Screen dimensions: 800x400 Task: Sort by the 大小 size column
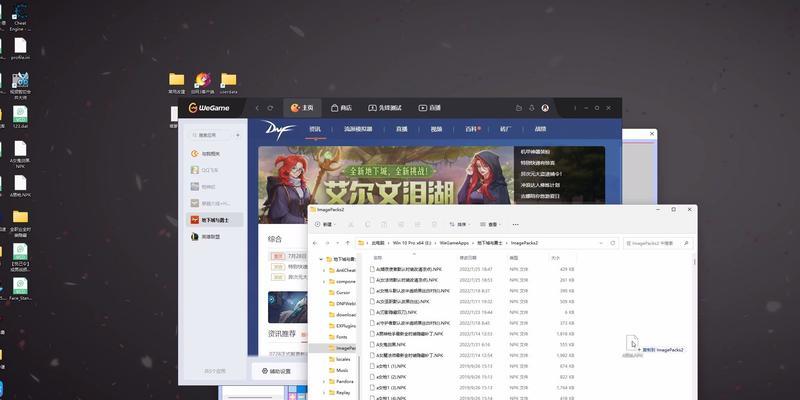(x=554, y=258)
